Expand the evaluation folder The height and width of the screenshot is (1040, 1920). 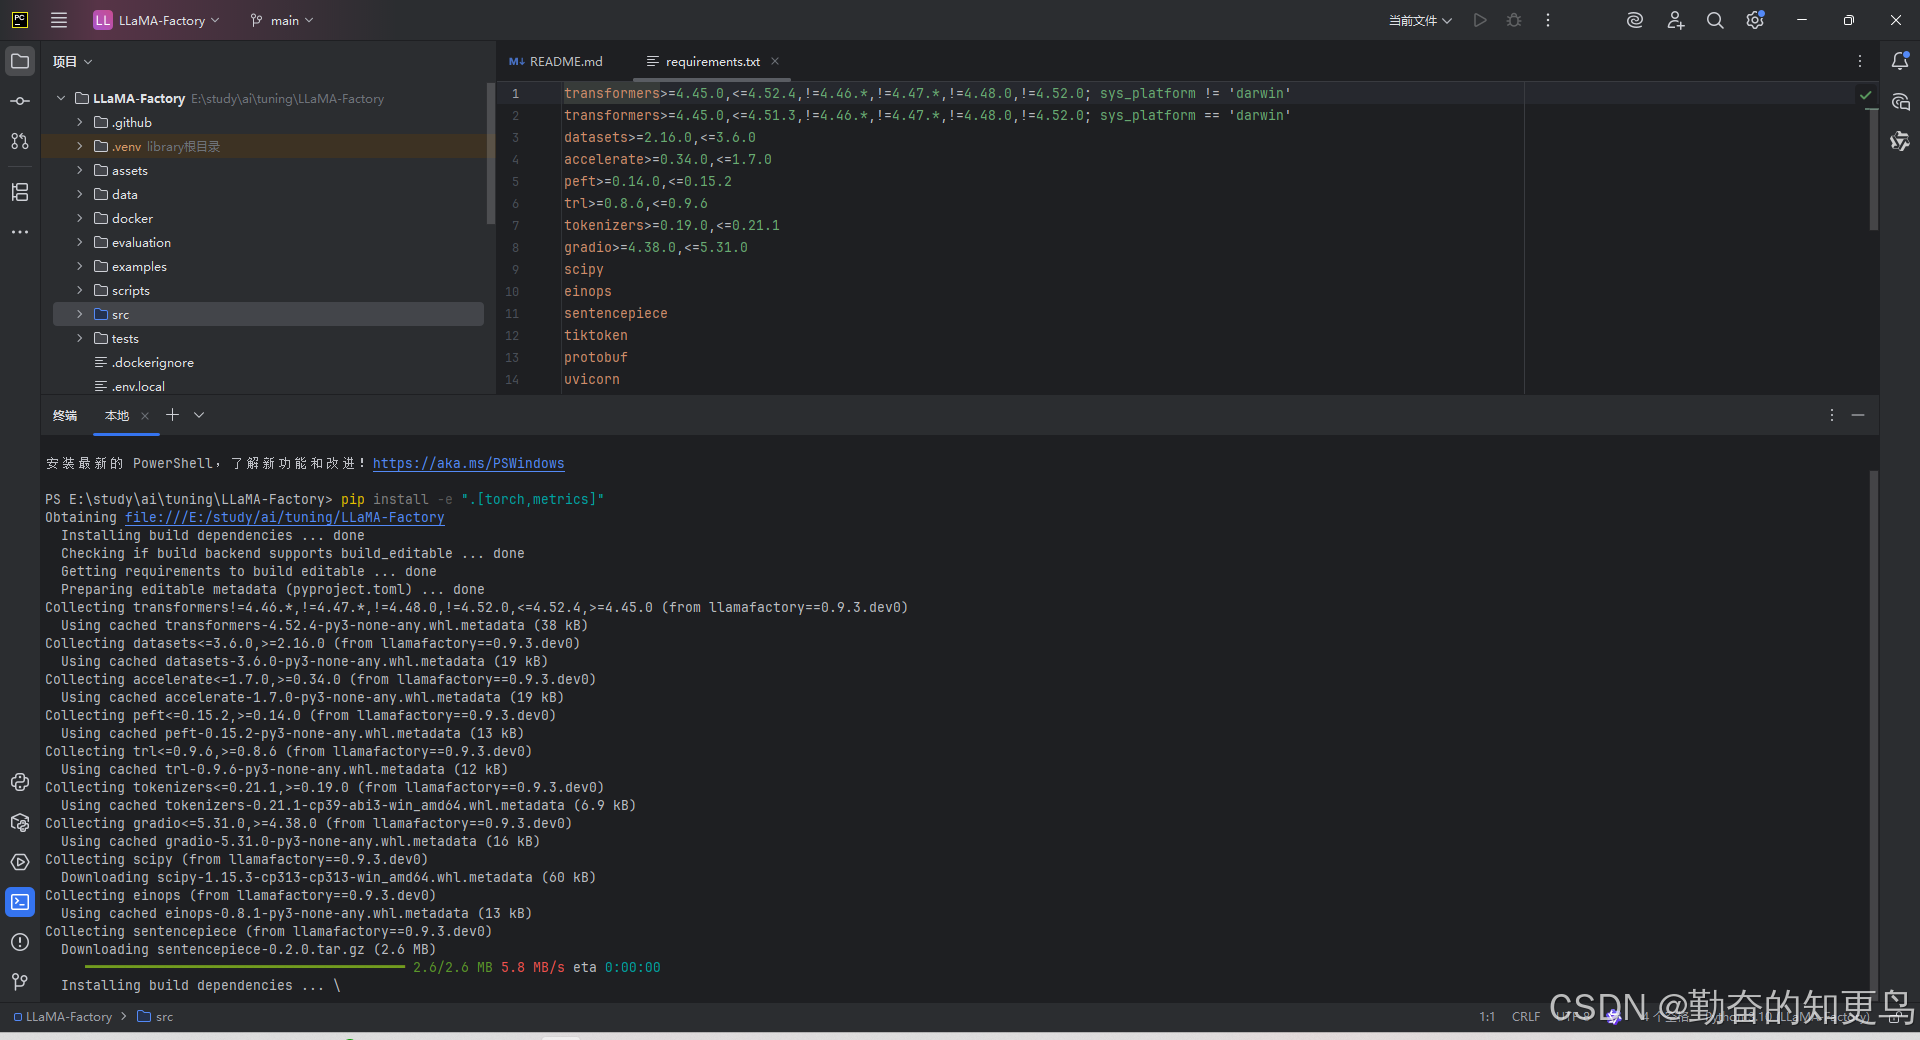click(x=80, y=242)
